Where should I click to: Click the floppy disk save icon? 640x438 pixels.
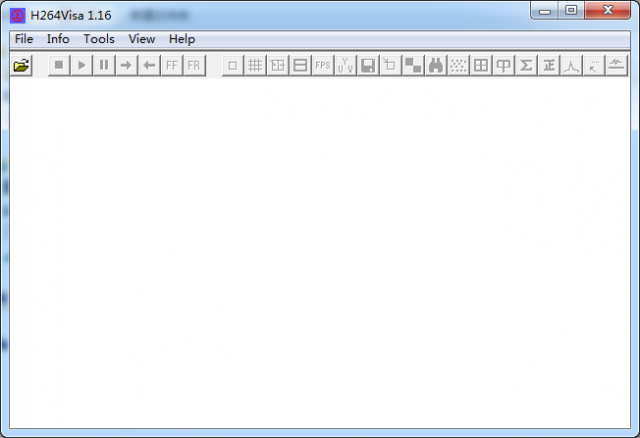coord(368,65)
